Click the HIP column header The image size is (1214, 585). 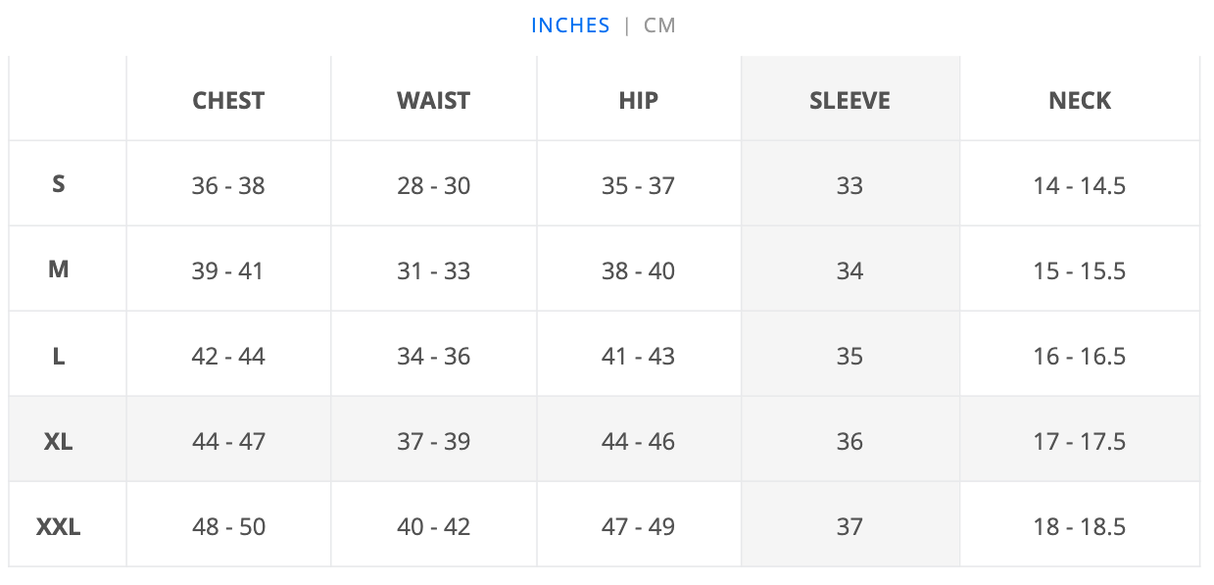click(638, 100)
